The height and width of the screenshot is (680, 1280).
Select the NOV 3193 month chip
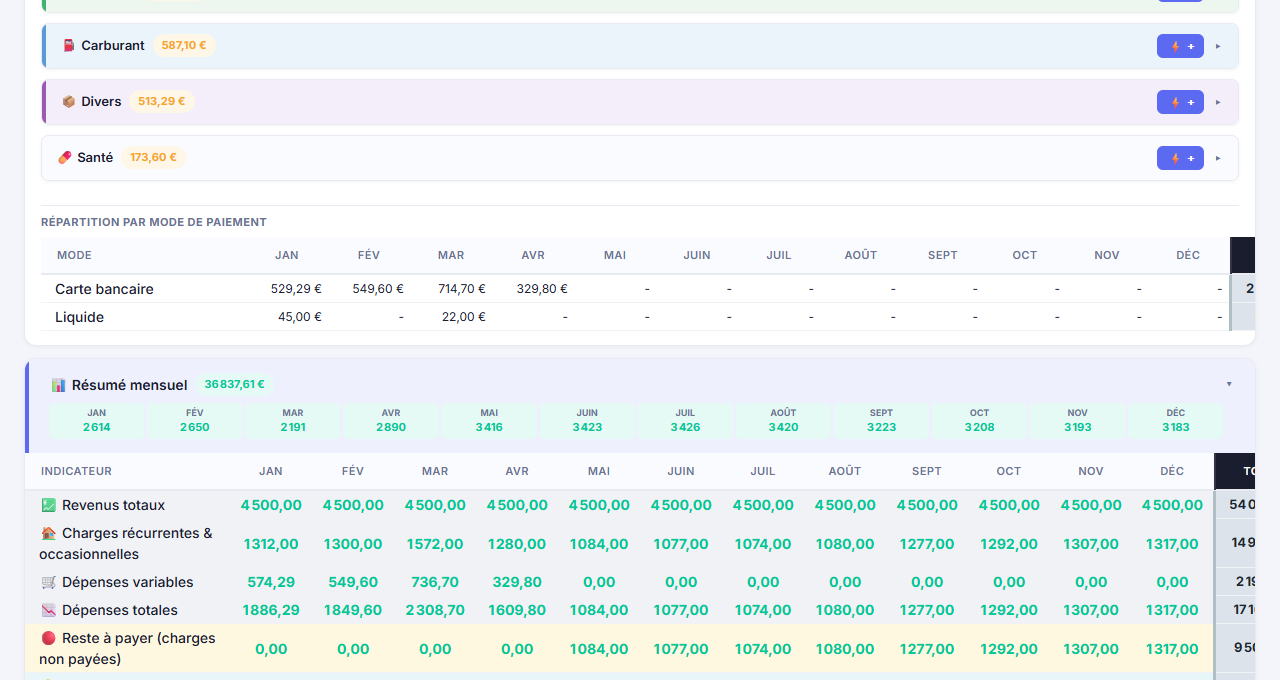(1077, 420)
